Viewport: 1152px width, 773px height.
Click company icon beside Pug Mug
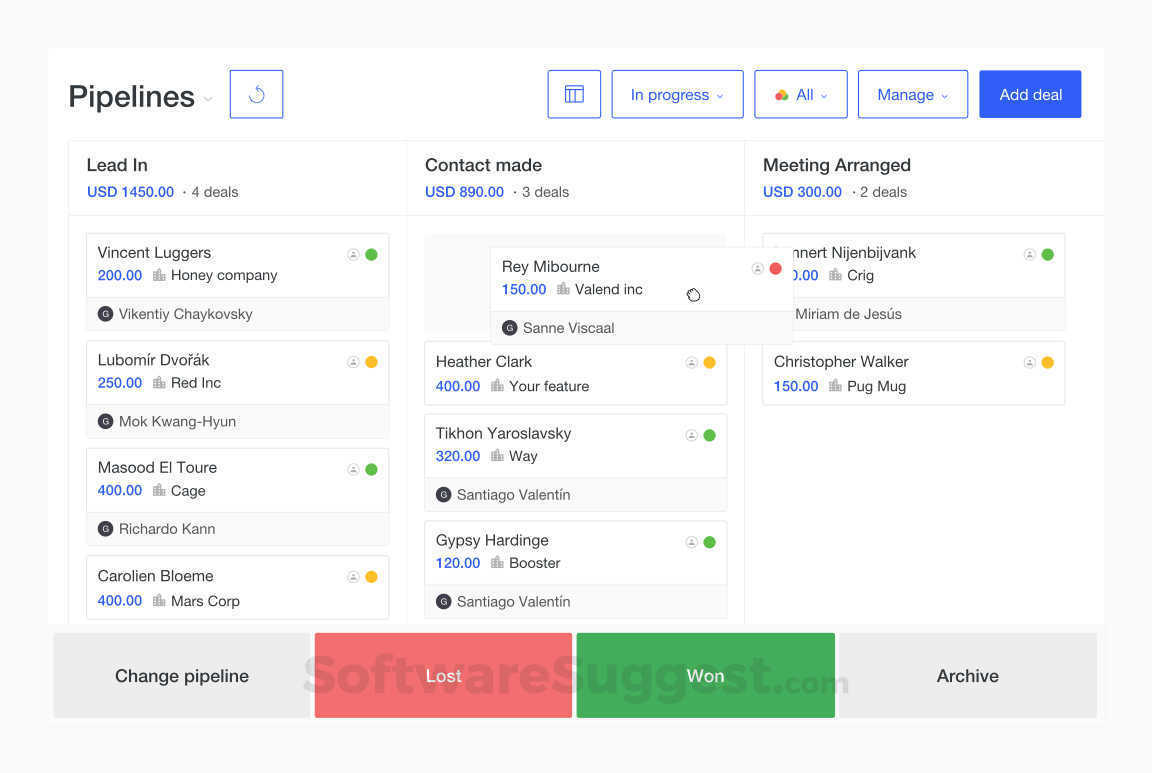835,386
